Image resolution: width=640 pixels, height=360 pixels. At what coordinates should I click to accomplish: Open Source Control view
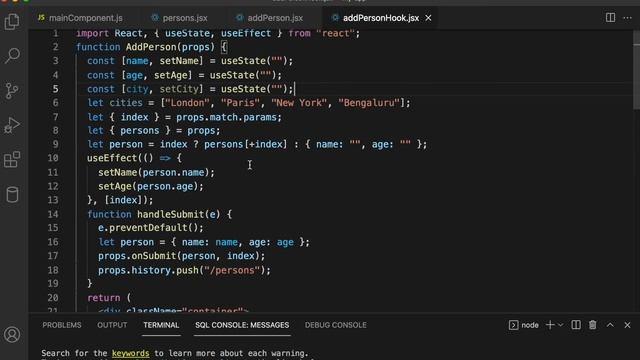click(12, 91)
